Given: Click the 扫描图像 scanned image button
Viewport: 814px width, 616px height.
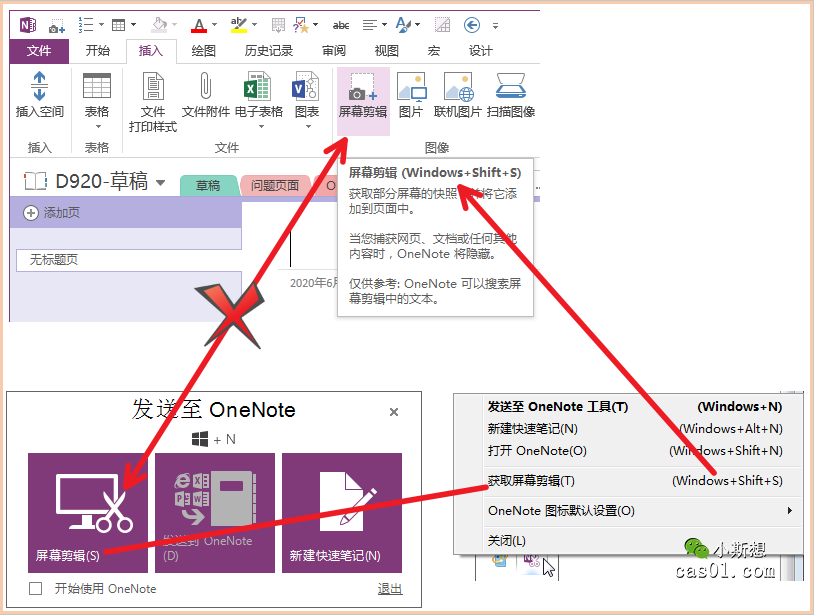Looking at the screenshot, I should pyautogui.click(x=511, y=96).
